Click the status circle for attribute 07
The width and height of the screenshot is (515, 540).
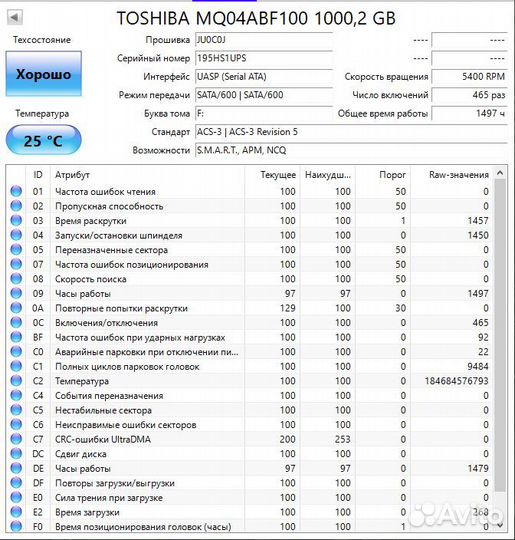coord(16,264)
